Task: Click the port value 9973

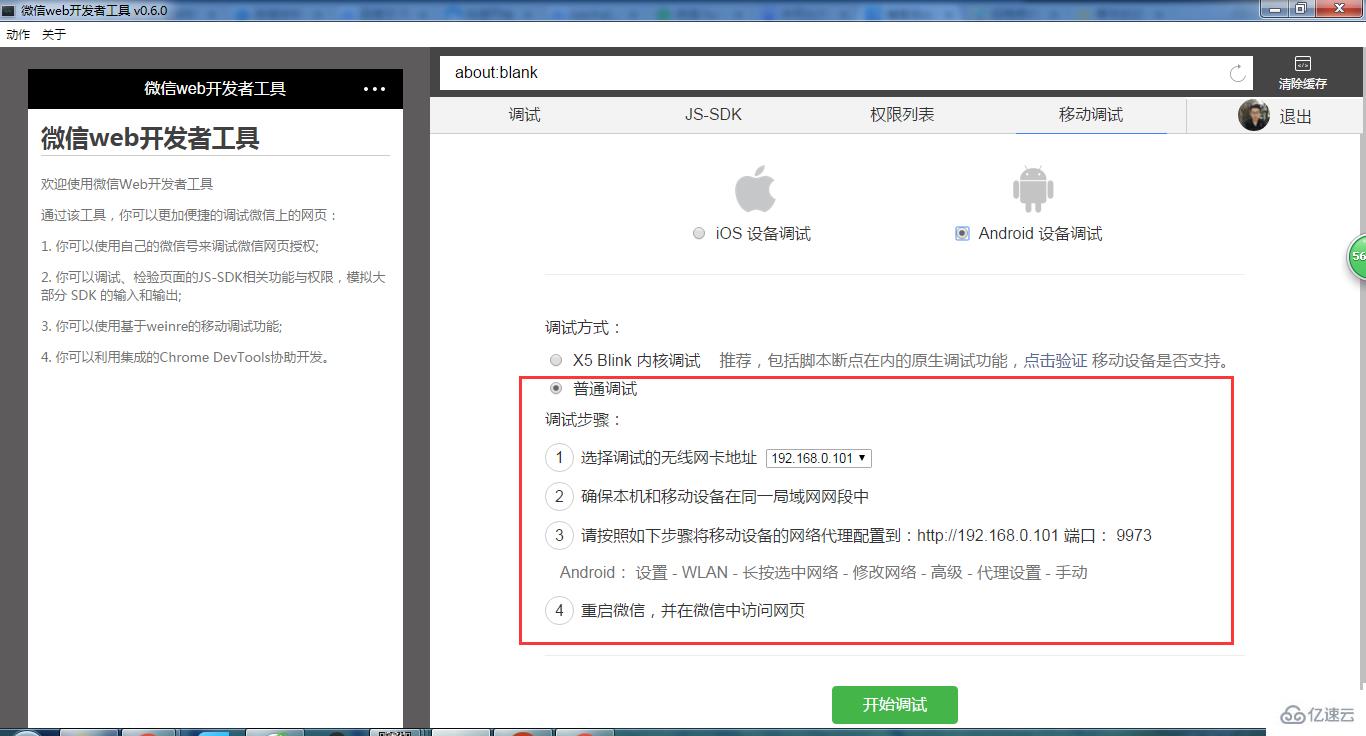Action: 1134,535
